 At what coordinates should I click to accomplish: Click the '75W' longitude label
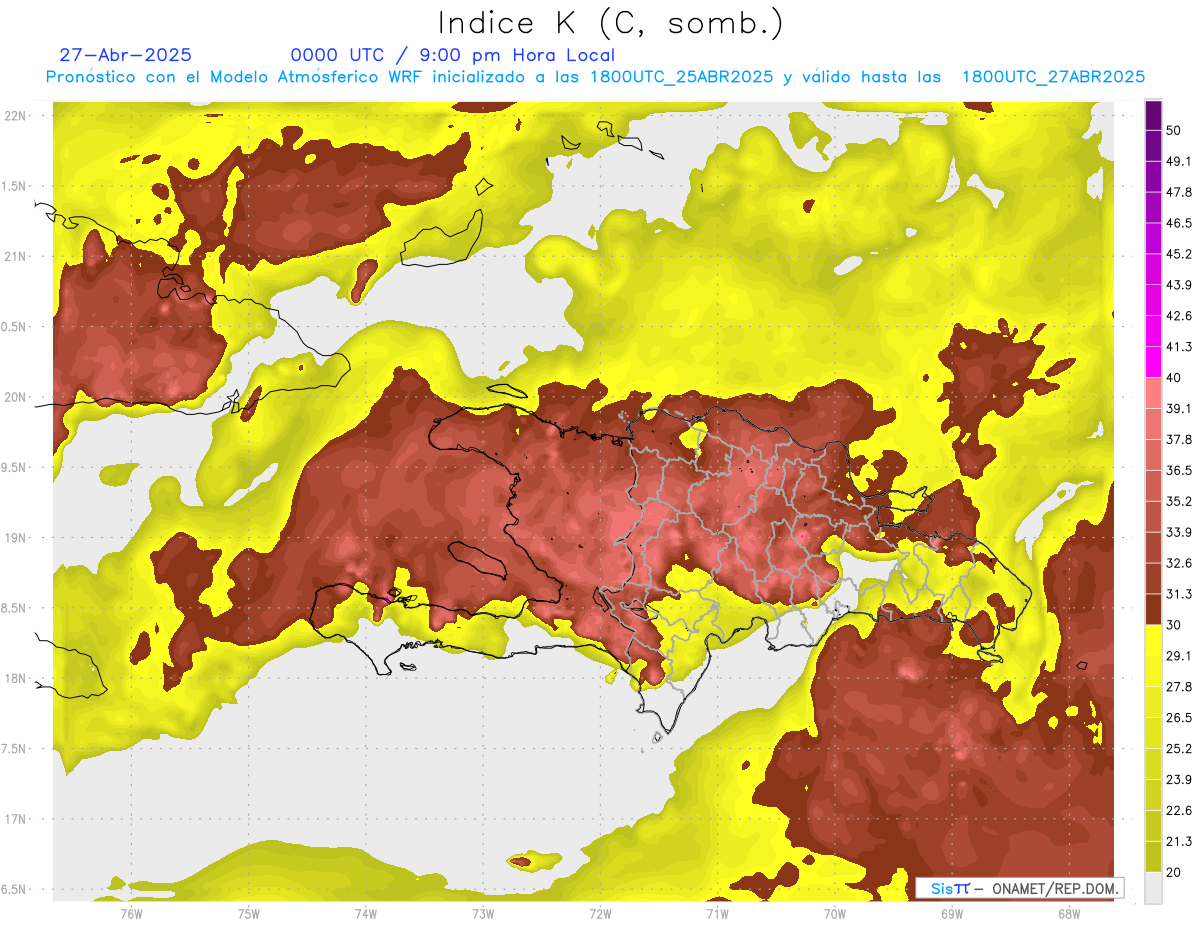(248, 914)
